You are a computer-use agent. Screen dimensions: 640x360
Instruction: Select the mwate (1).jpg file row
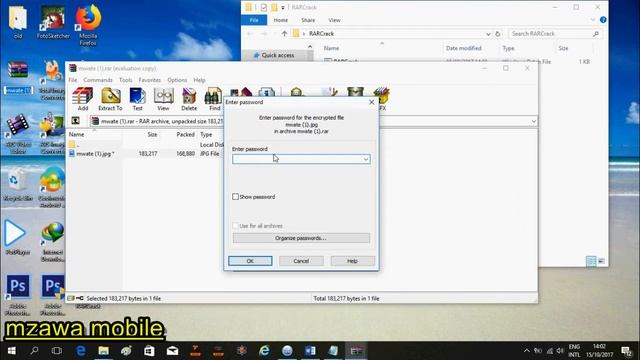(145, 154)
